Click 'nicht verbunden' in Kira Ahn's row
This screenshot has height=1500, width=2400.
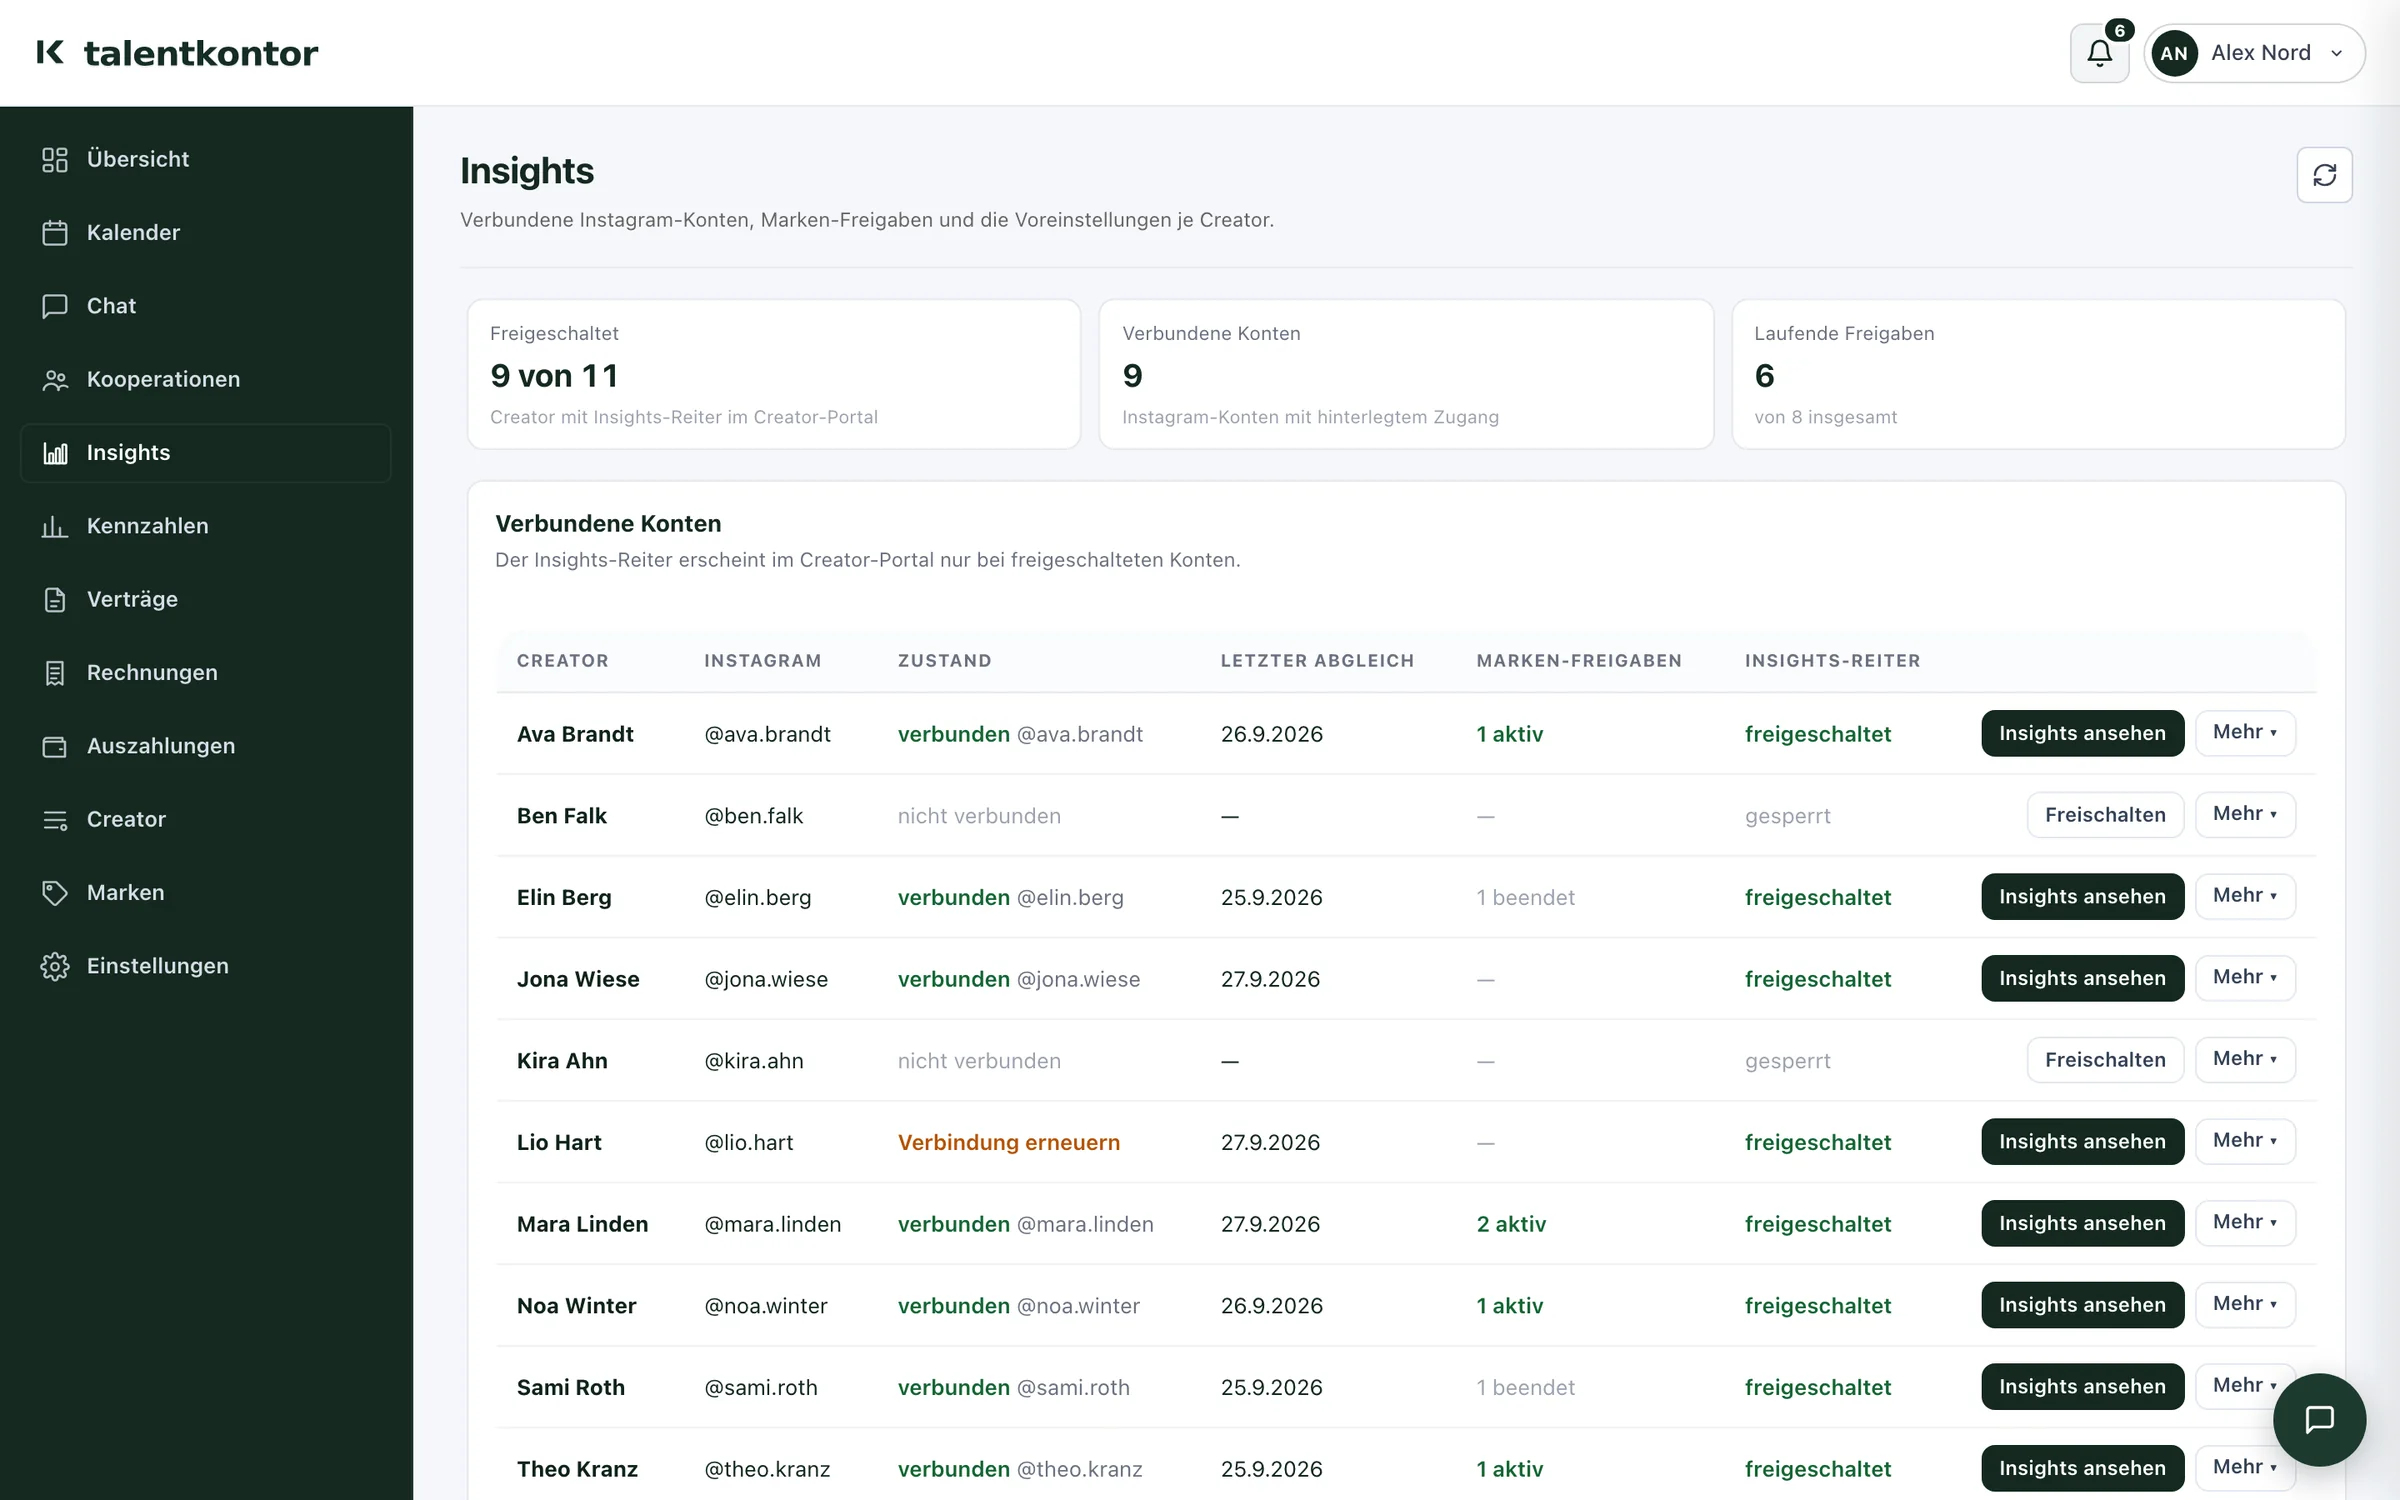(x=979, y=1061)
